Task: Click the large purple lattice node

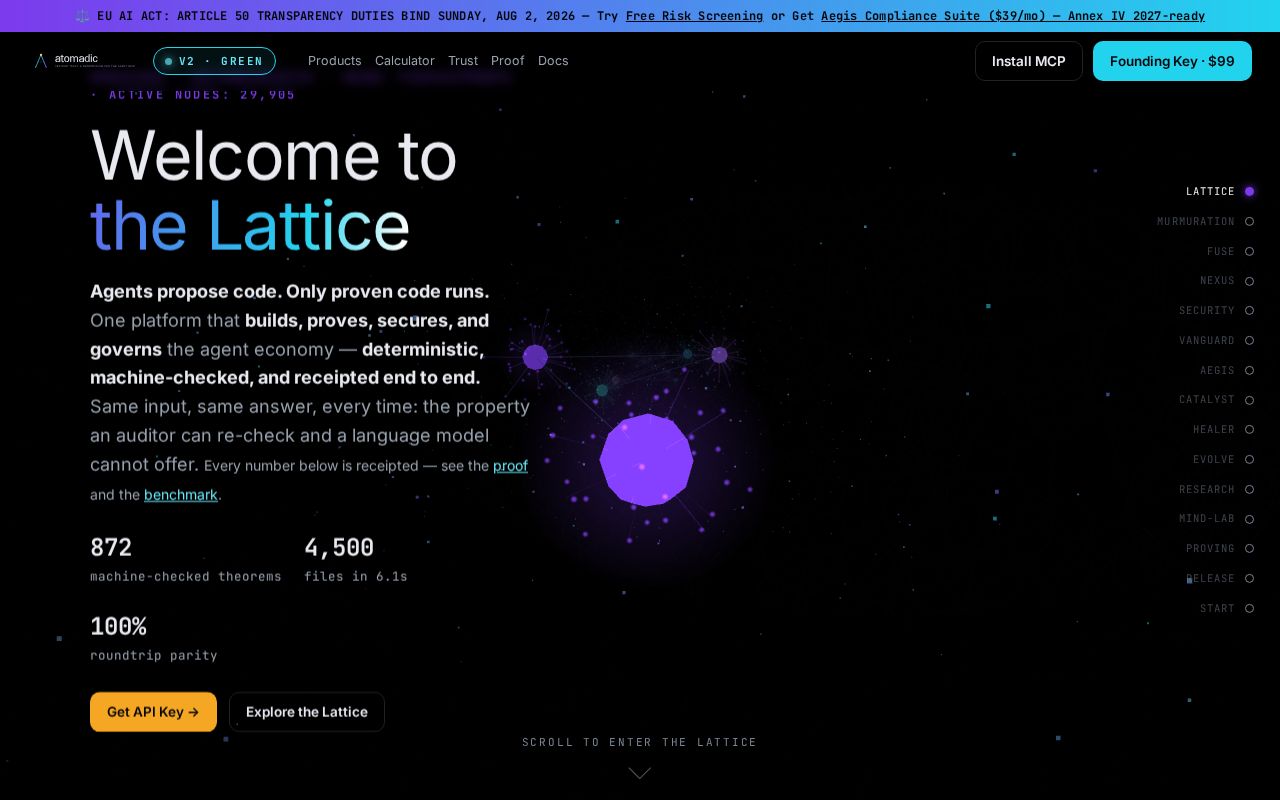Action: coord(646,460)
